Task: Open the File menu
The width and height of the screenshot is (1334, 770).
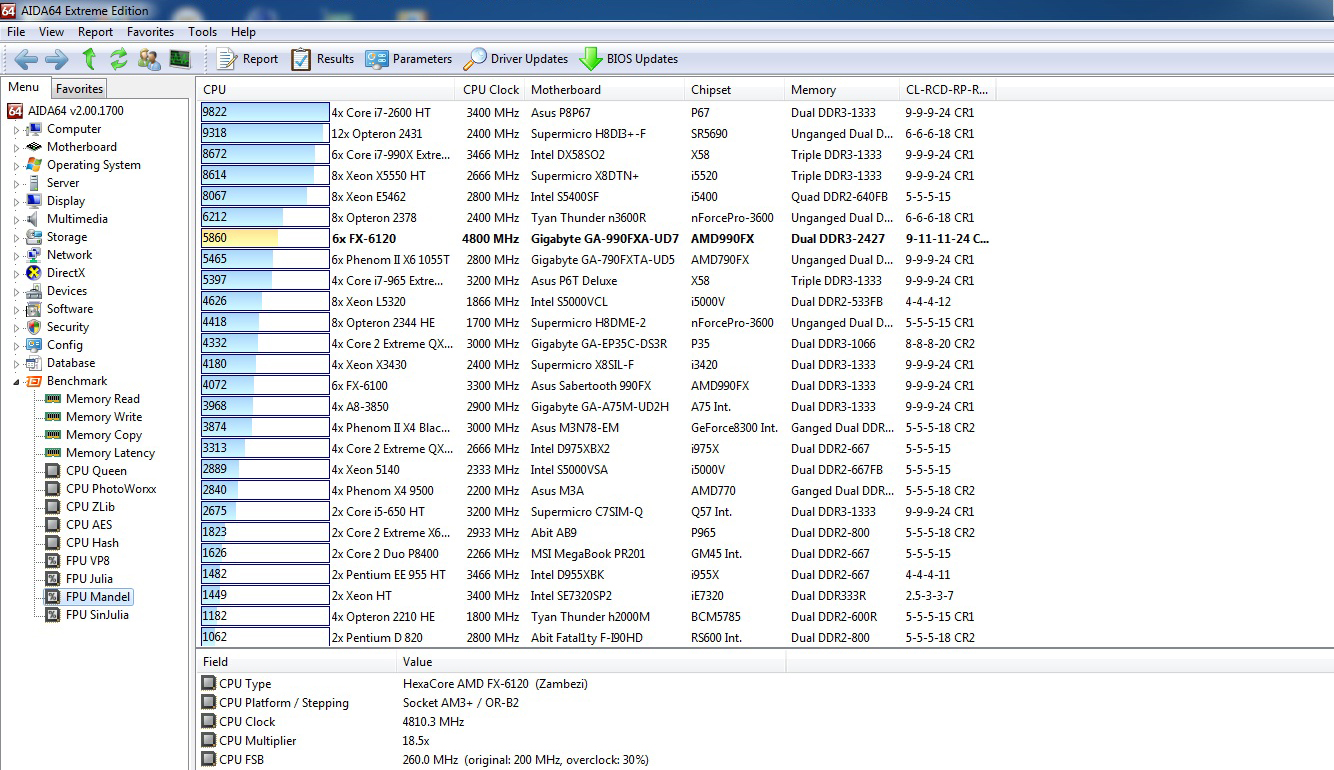Action: pyautogui.click(x=16, y=32)
